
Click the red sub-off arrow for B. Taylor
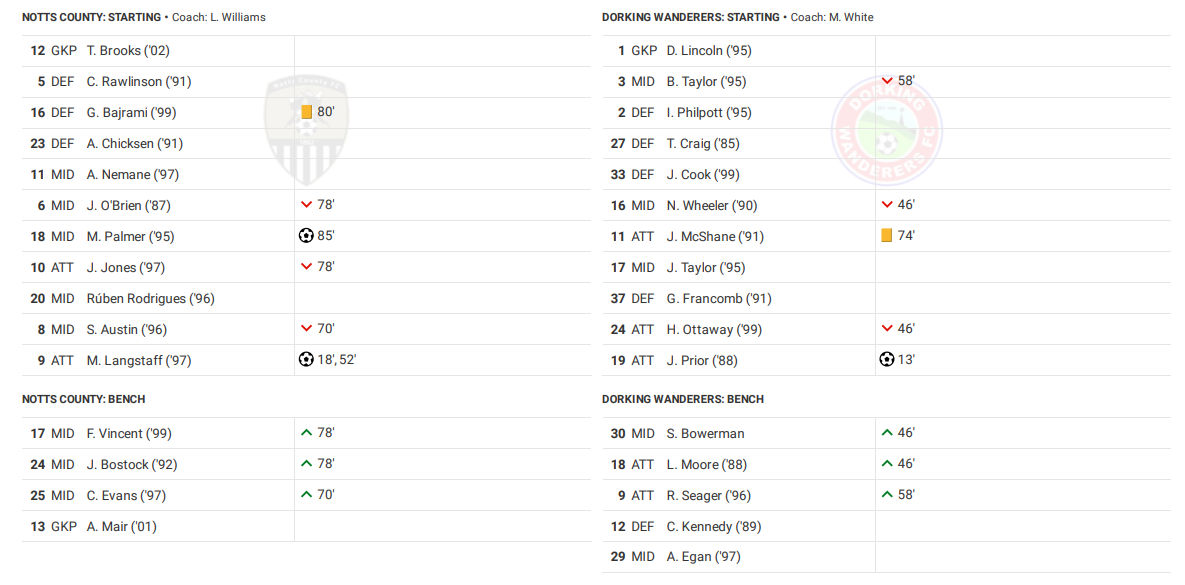887,81
